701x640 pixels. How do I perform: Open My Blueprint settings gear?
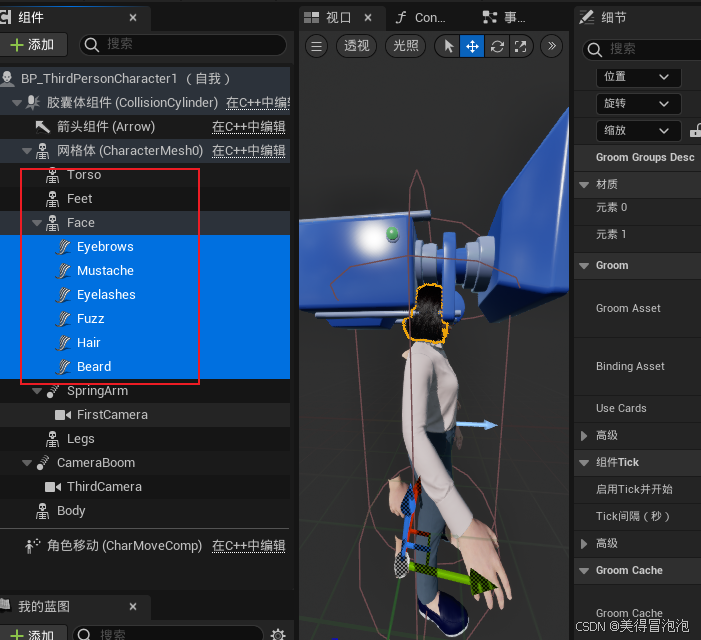(278, 634)
